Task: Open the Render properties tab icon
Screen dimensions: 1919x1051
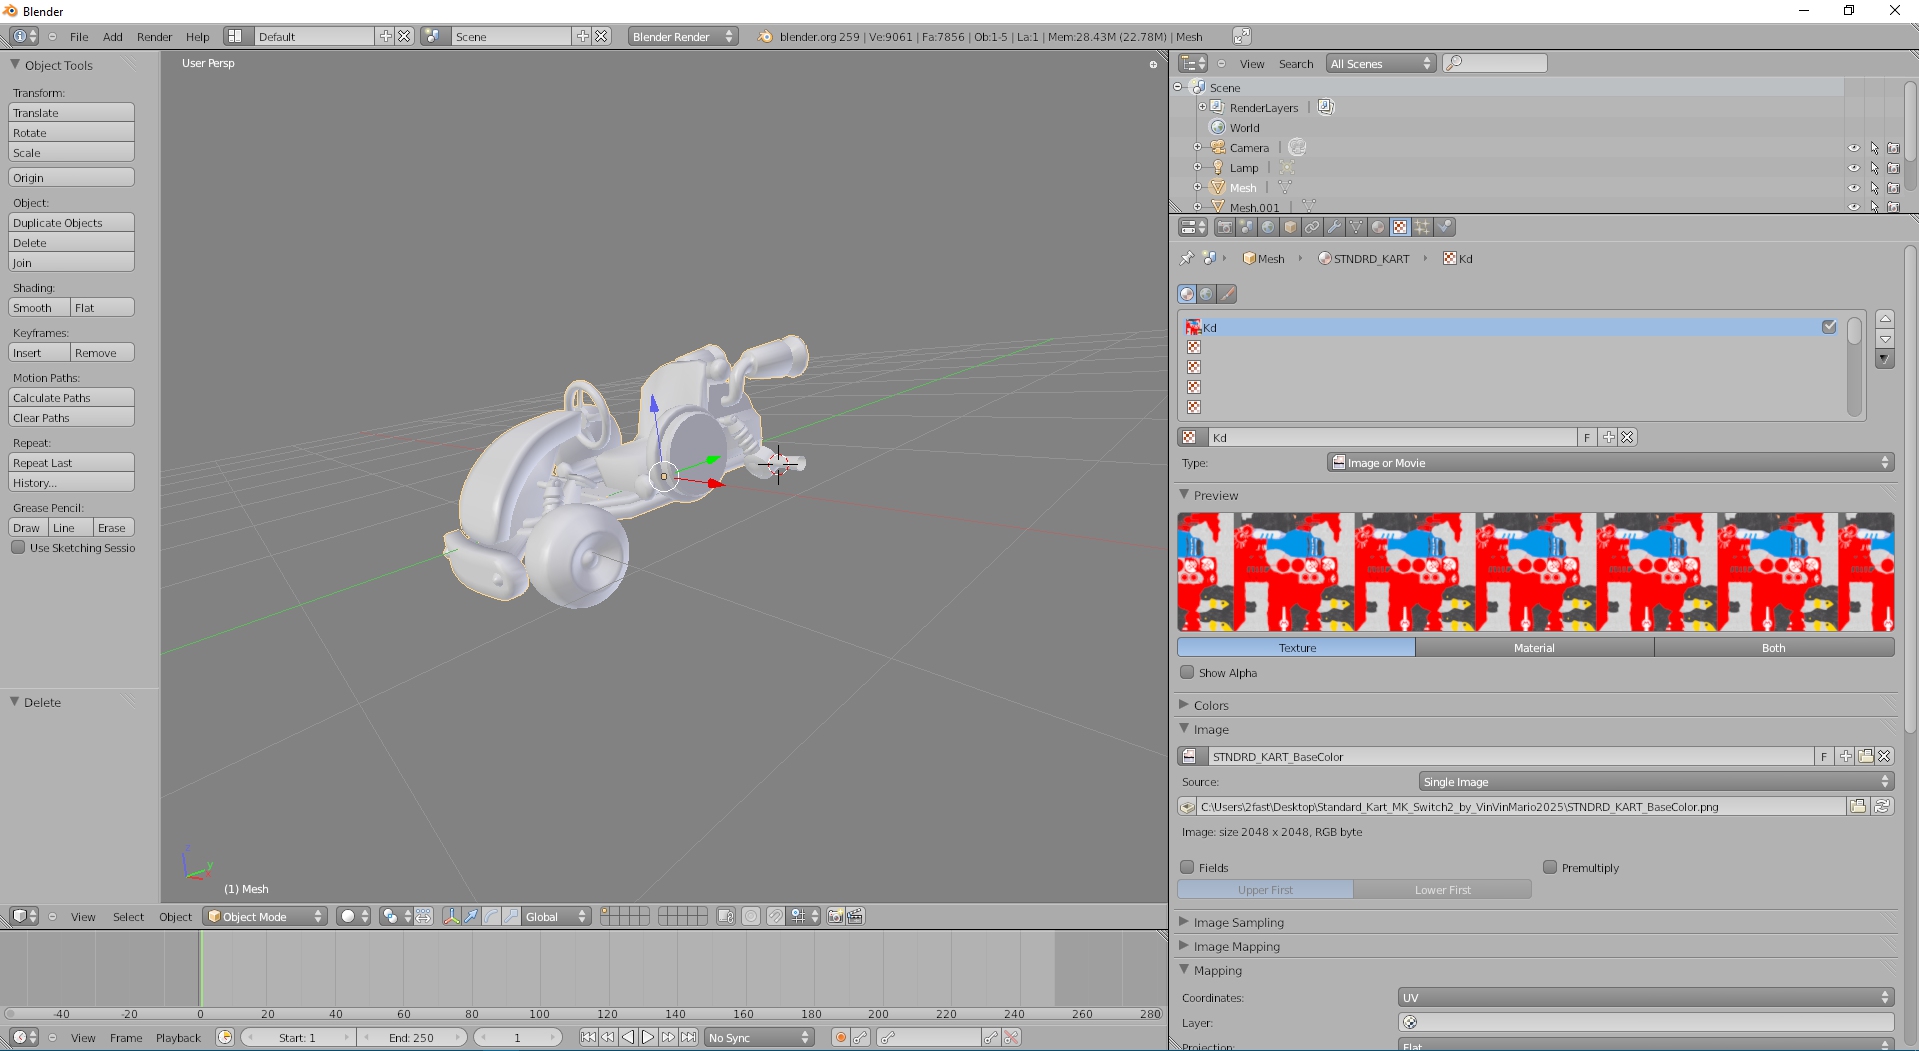Action: point(1225,227)
